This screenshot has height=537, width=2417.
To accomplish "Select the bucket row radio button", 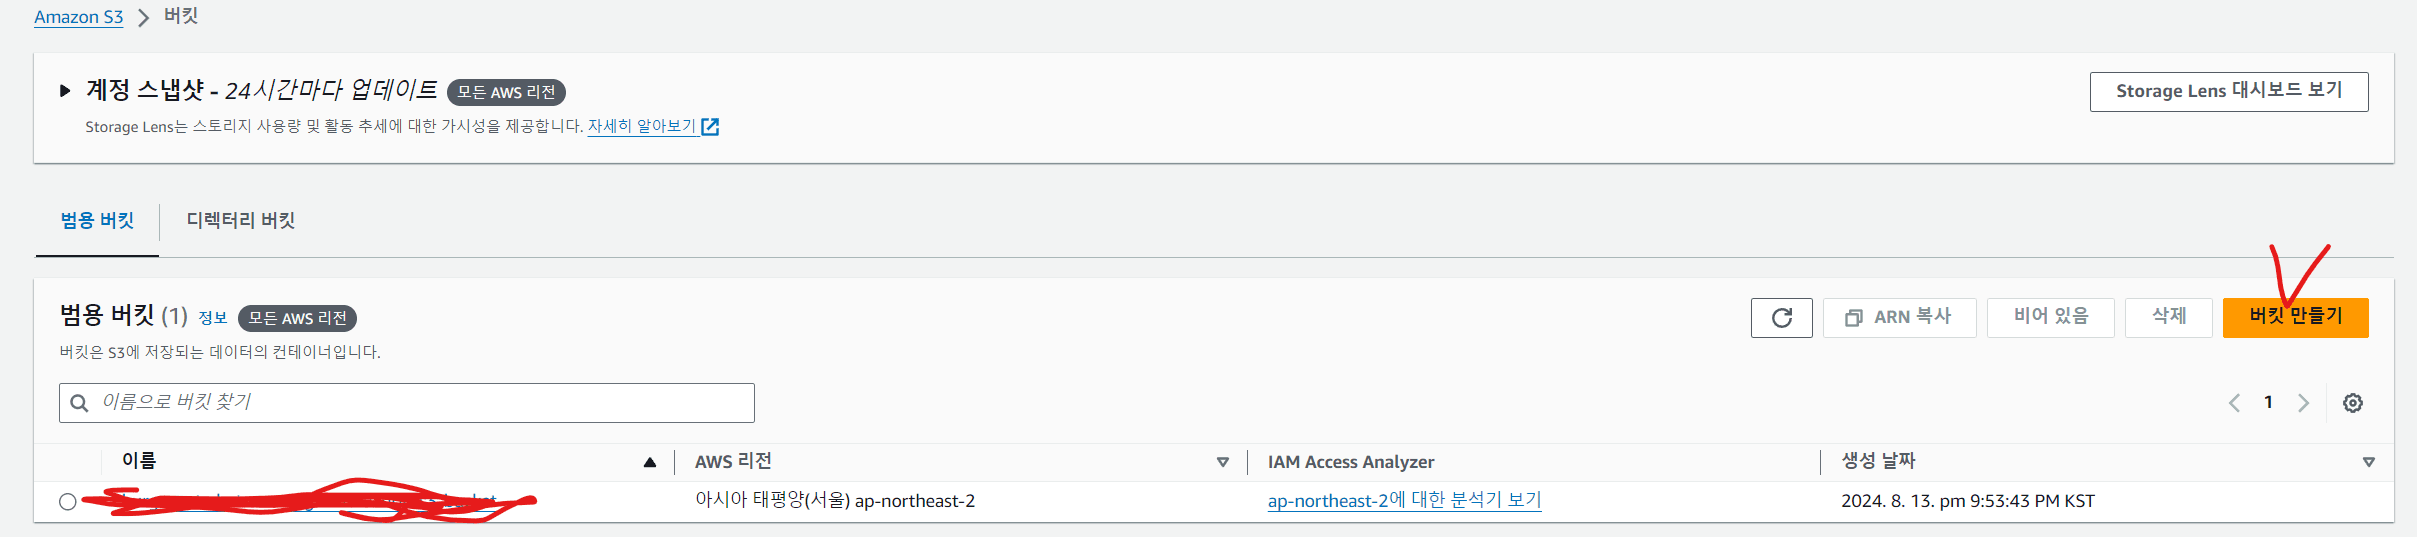I will [x=68, y=502].
